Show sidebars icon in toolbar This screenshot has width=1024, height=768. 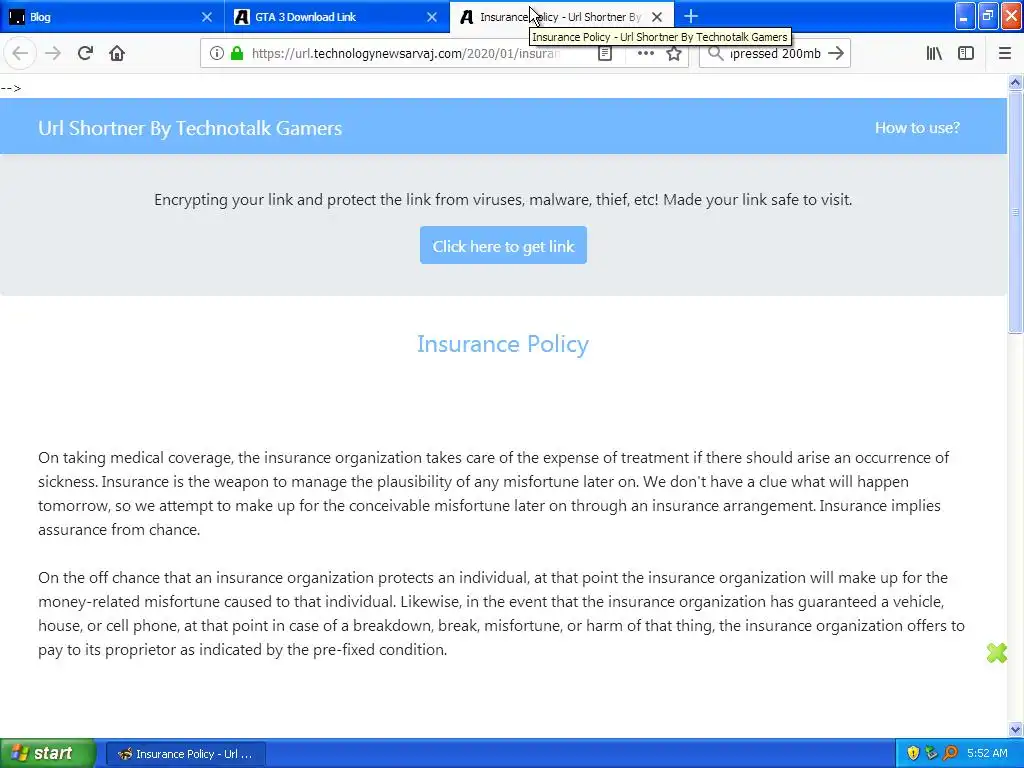click(x=966, y=54)
